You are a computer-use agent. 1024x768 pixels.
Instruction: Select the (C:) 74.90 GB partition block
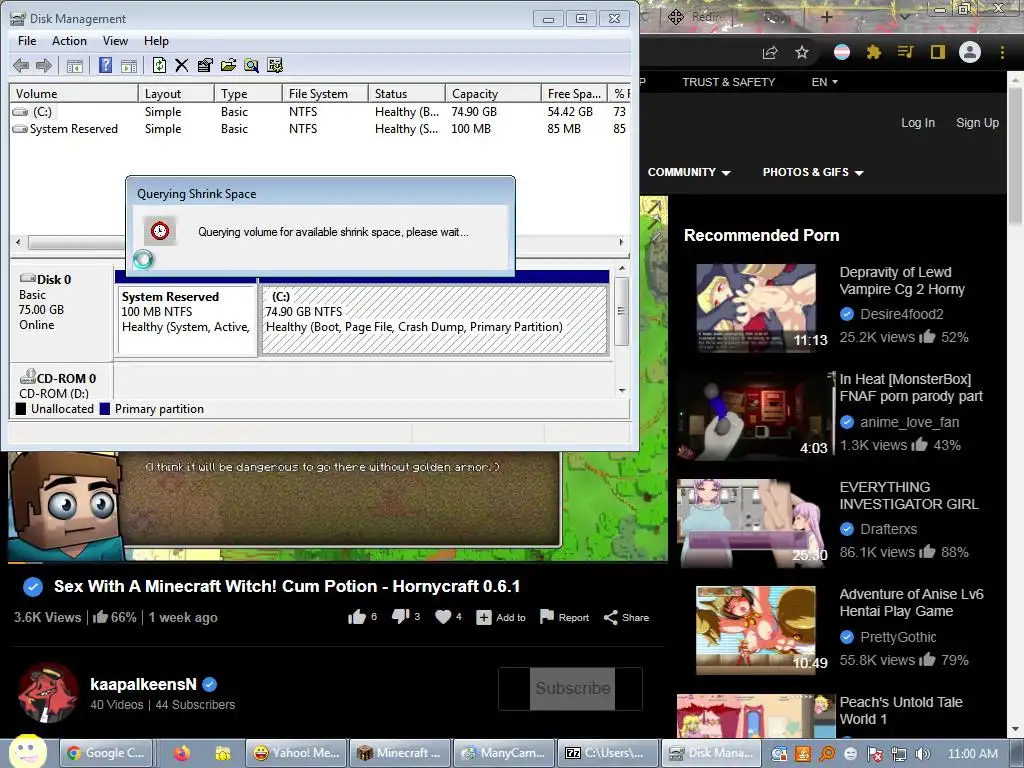pos(434,319)
